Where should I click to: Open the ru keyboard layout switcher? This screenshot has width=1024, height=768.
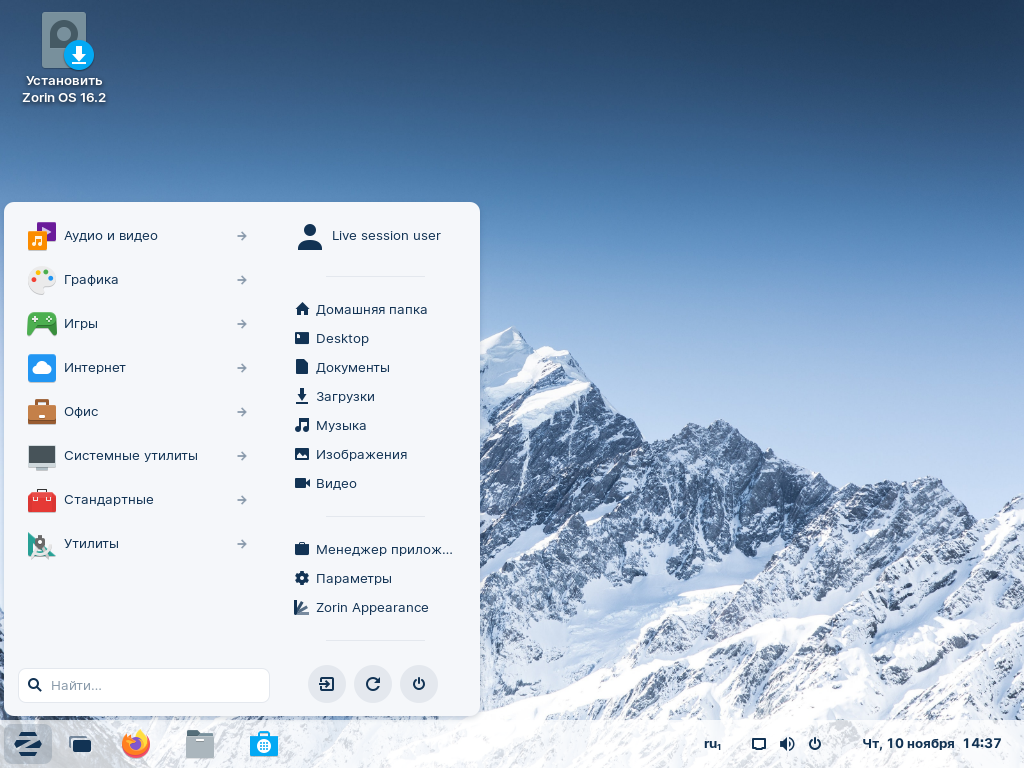coord(712,744)
